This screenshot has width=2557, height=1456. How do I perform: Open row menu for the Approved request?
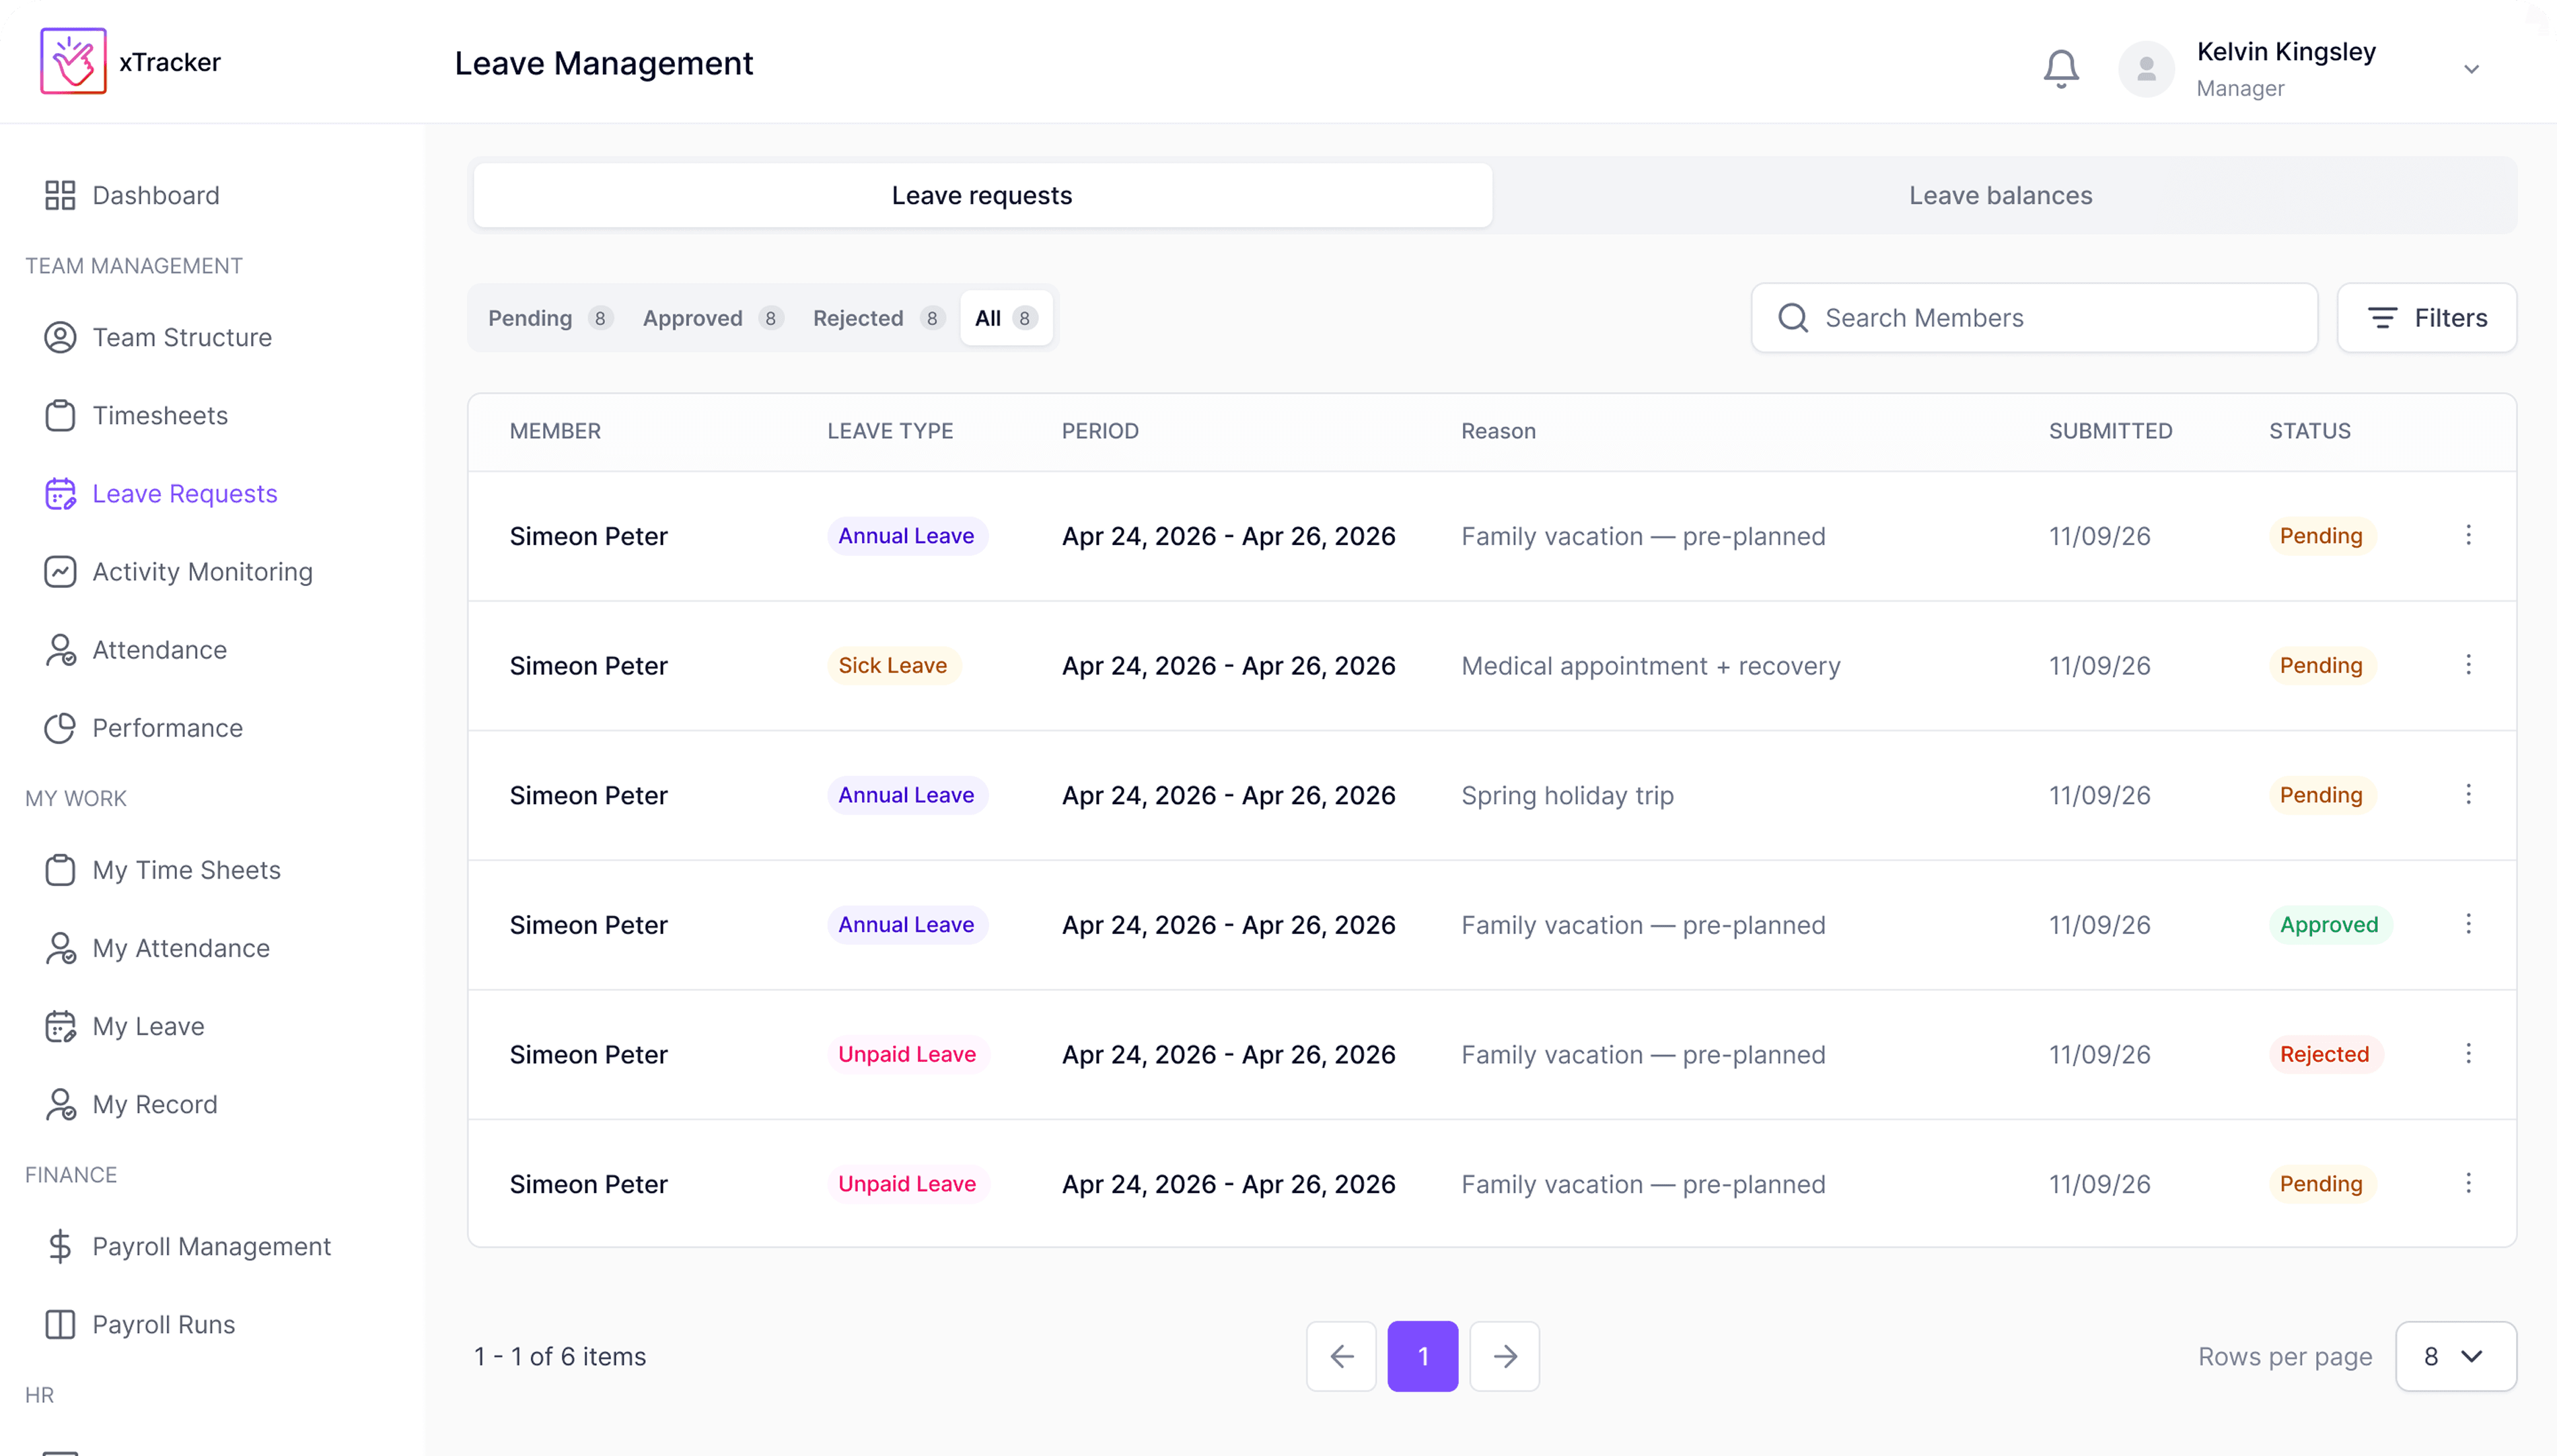click(x=2467, y=924)
